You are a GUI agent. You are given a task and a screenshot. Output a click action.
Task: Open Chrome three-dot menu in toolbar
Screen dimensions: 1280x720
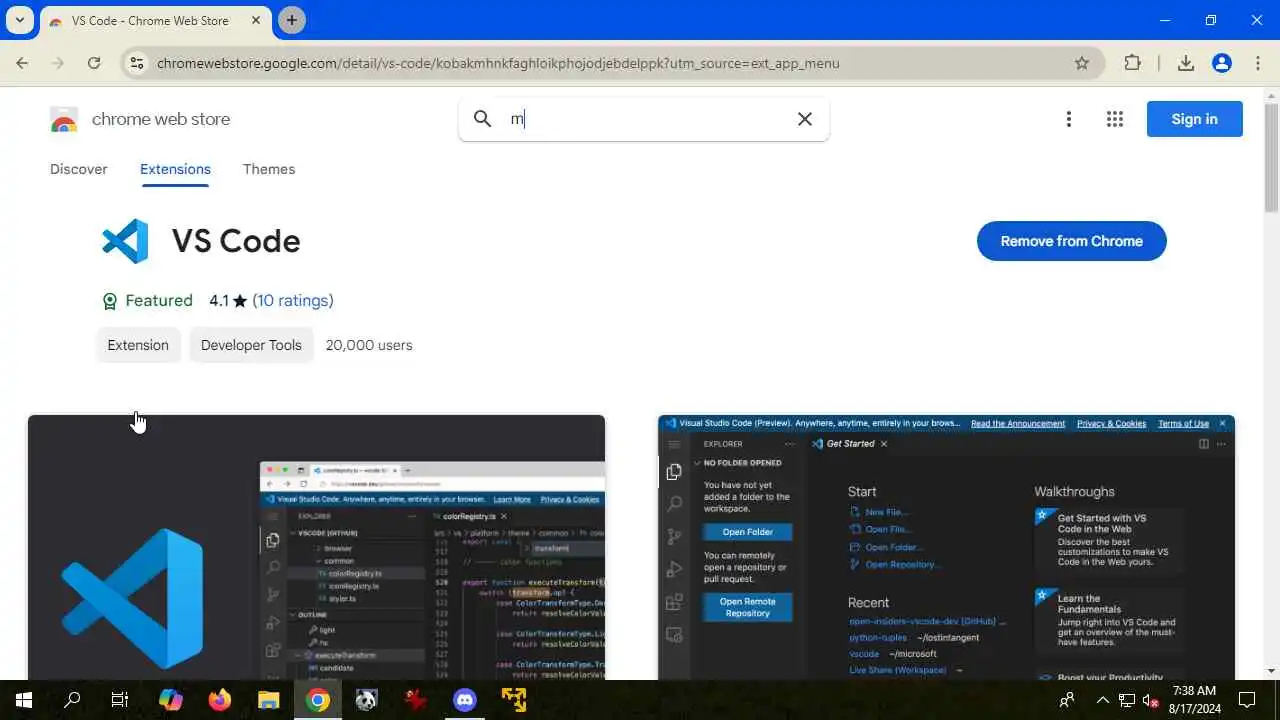(1258, 63)
